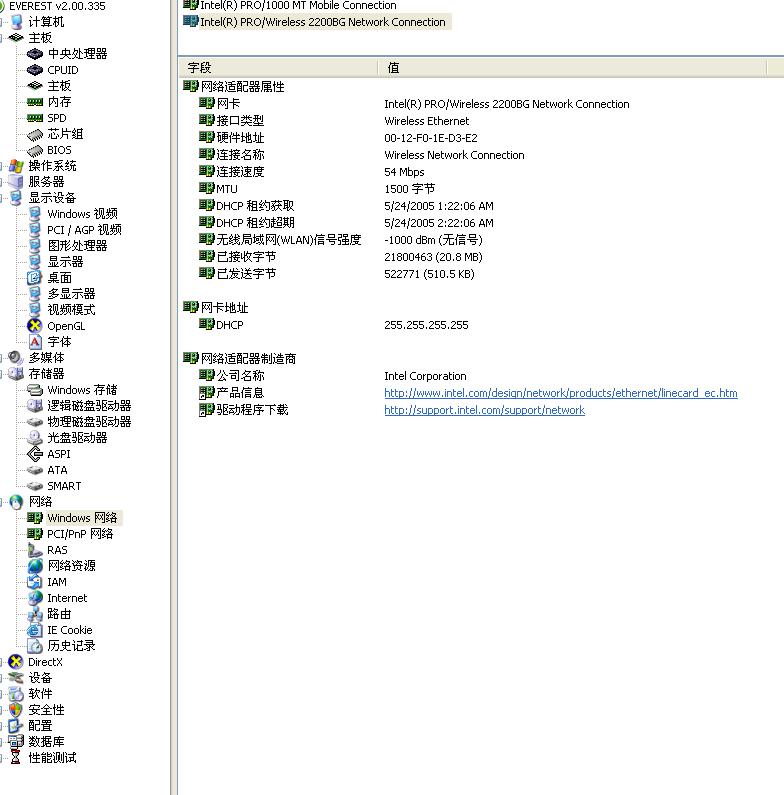Open the 驱动程序下载 support.intel.com link

(484, 410)
